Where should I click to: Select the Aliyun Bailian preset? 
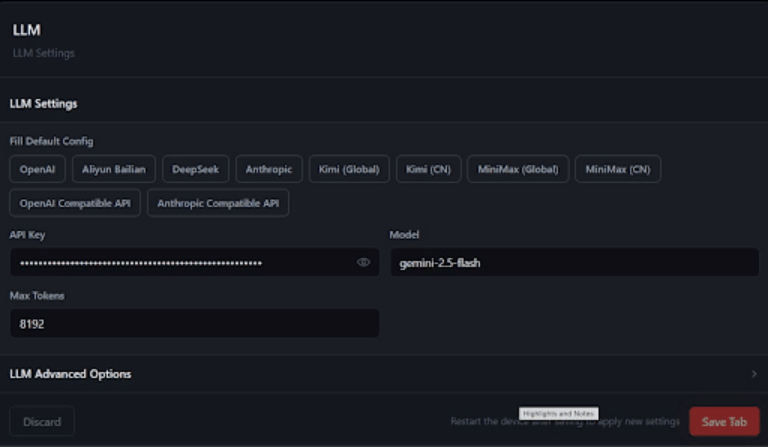coord(114,169)
